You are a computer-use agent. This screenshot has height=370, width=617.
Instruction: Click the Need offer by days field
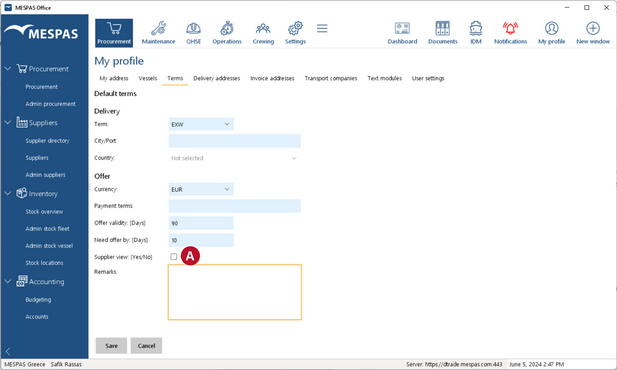tap(201, 240)
